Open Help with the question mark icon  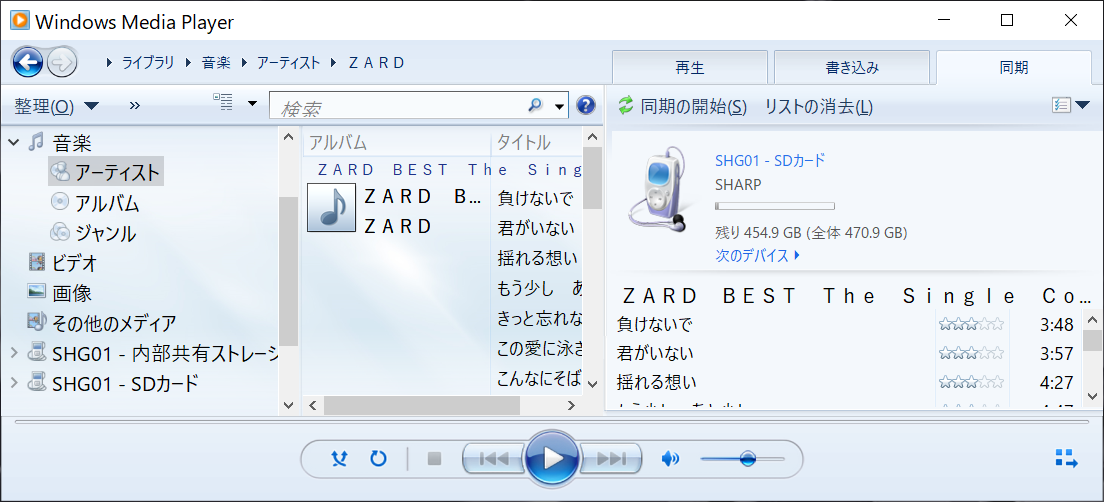[x=586, y=106]
